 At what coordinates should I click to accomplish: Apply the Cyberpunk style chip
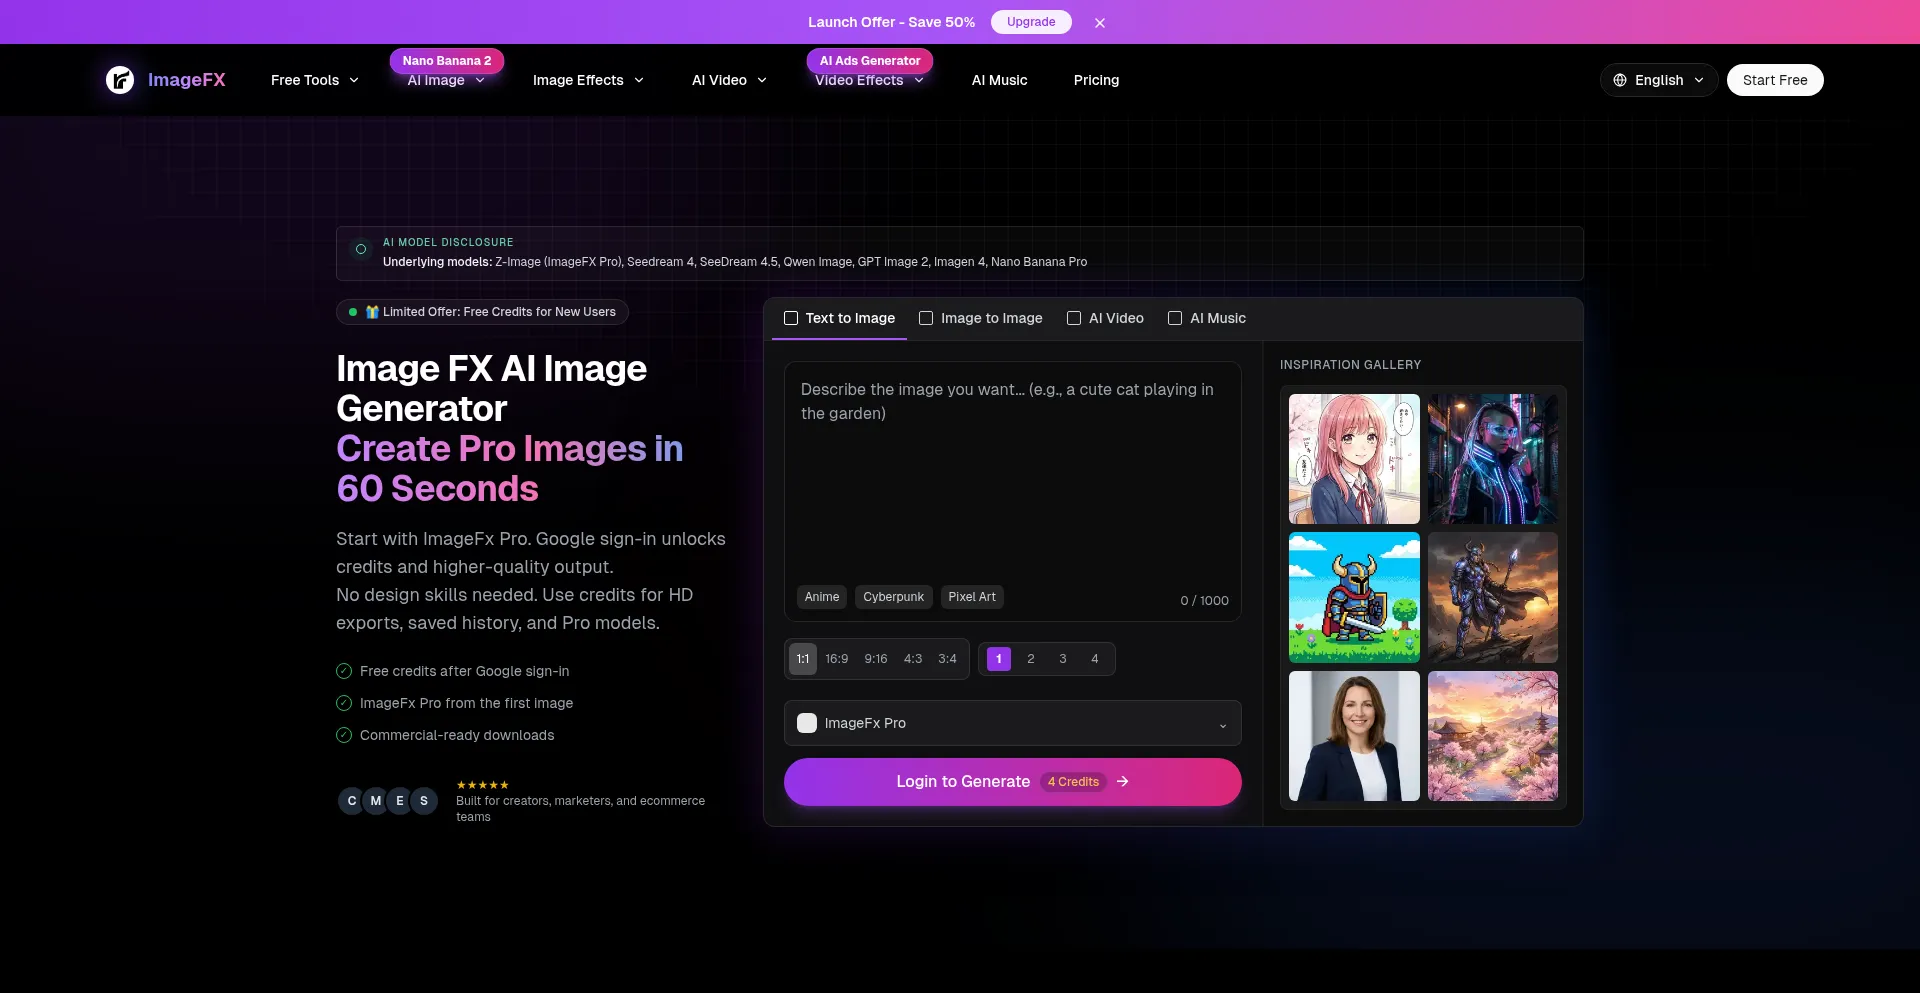(894, 597)
